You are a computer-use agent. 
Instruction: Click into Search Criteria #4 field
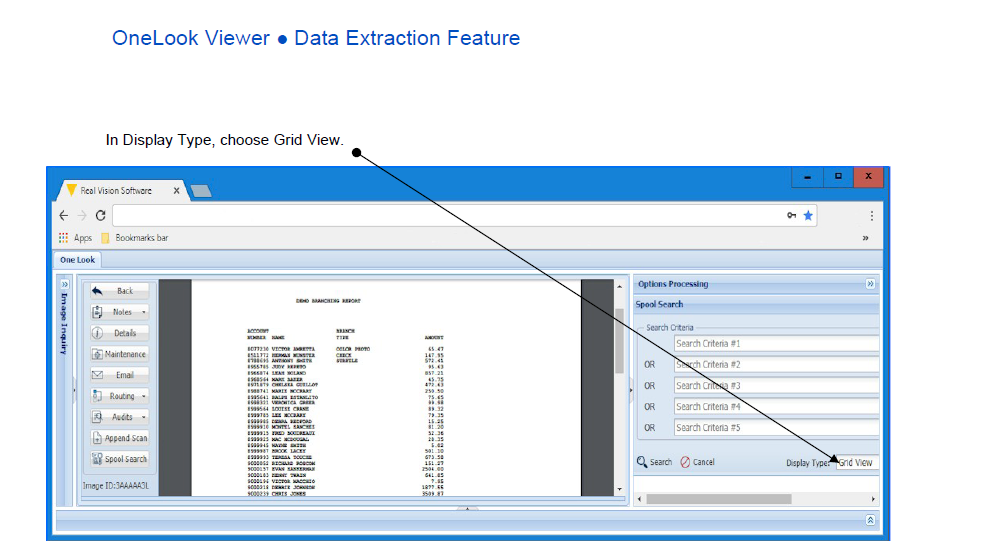tap(776, 406)
